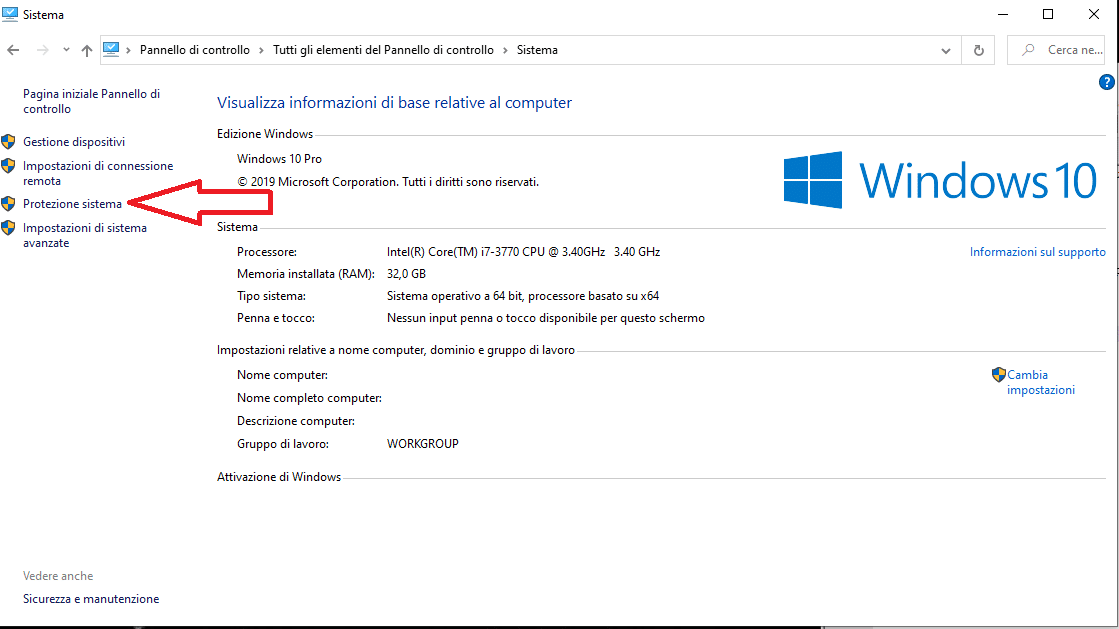This screenshot has height=629, width=1119.
Task: Click the heading 'Visualizza informazioni di base relative al computer'
Action: tap(395, 103)
